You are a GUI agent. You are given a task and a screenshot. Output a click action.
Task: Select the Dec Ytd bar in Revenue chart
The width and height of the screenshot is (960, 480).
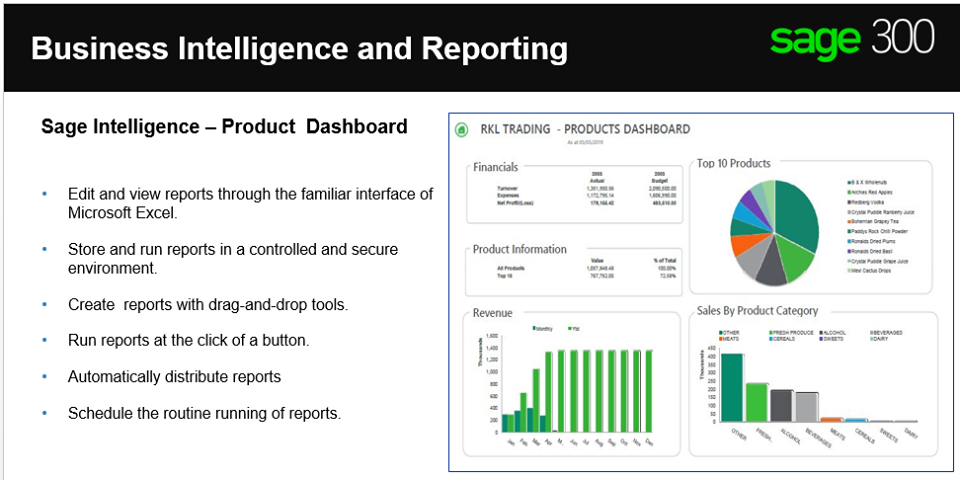click(648, 391)
